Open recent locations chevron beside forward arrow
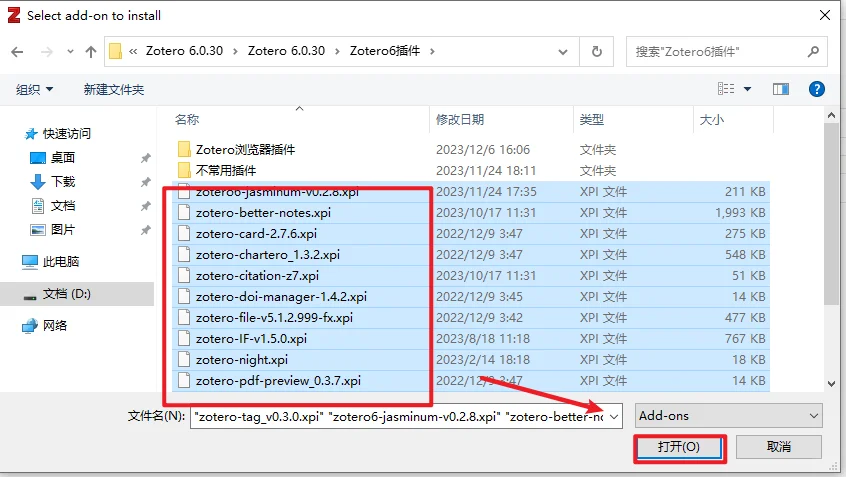 pyautogui.click(x=70, y=52)
